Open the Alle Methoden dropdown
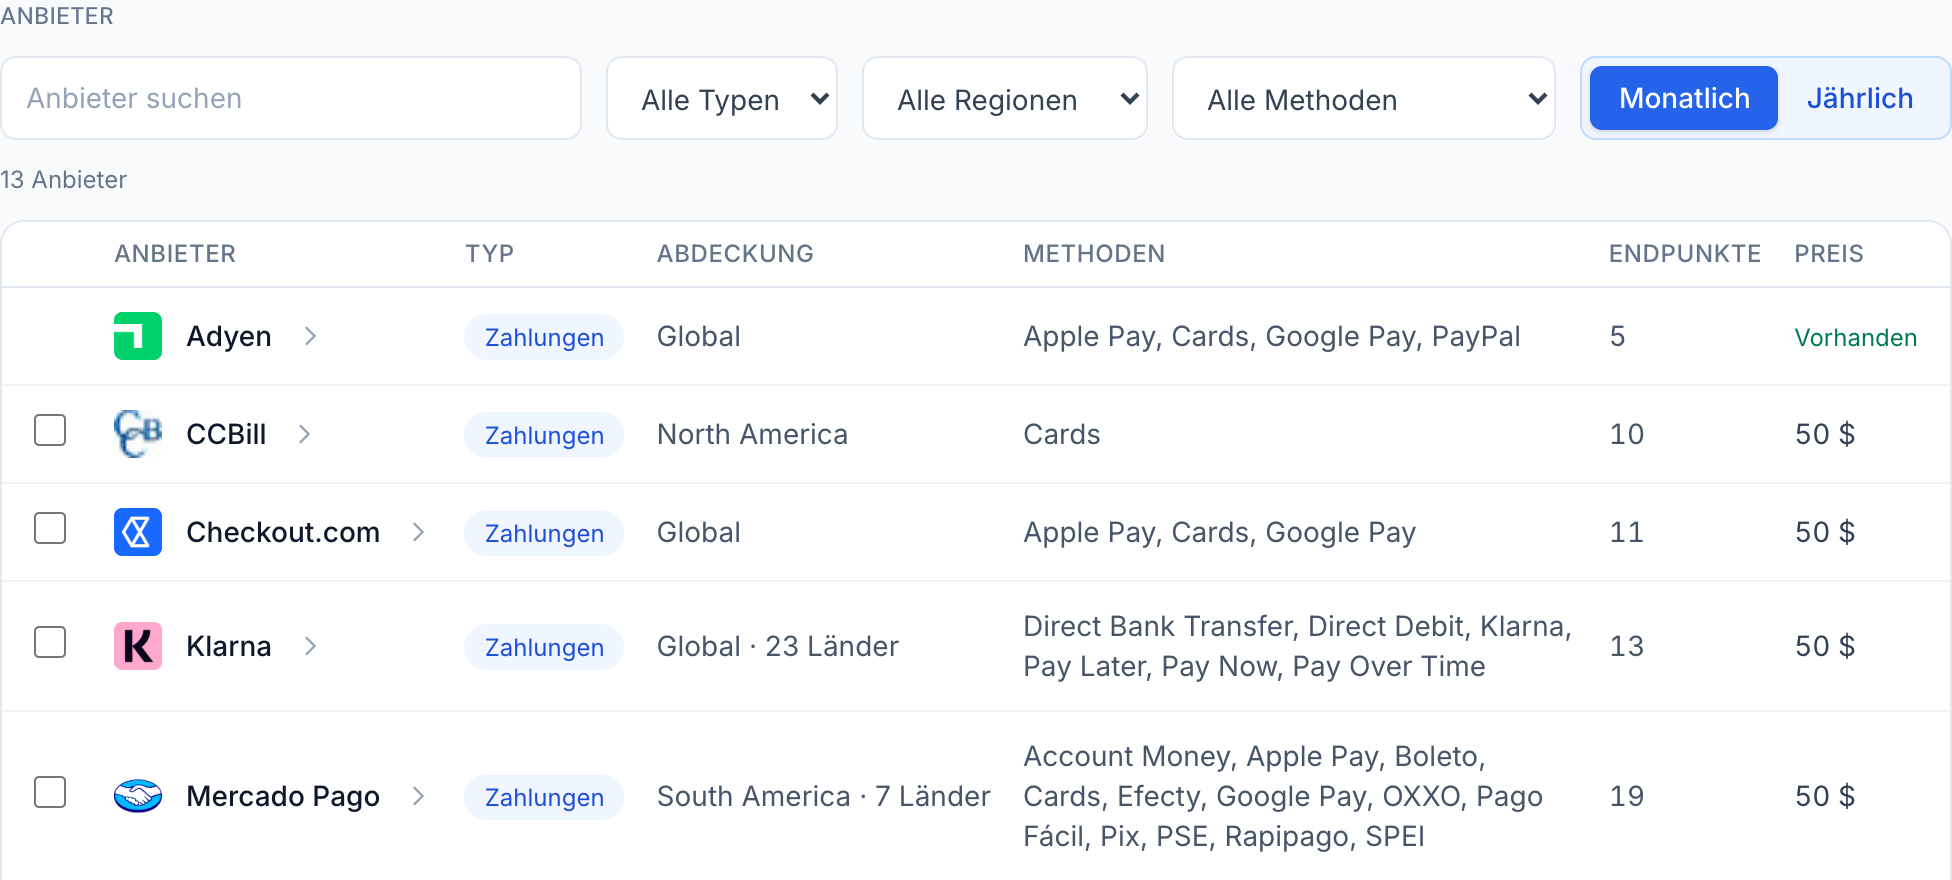Screen dimensions: 1952x880 [x=1364, y=98]
